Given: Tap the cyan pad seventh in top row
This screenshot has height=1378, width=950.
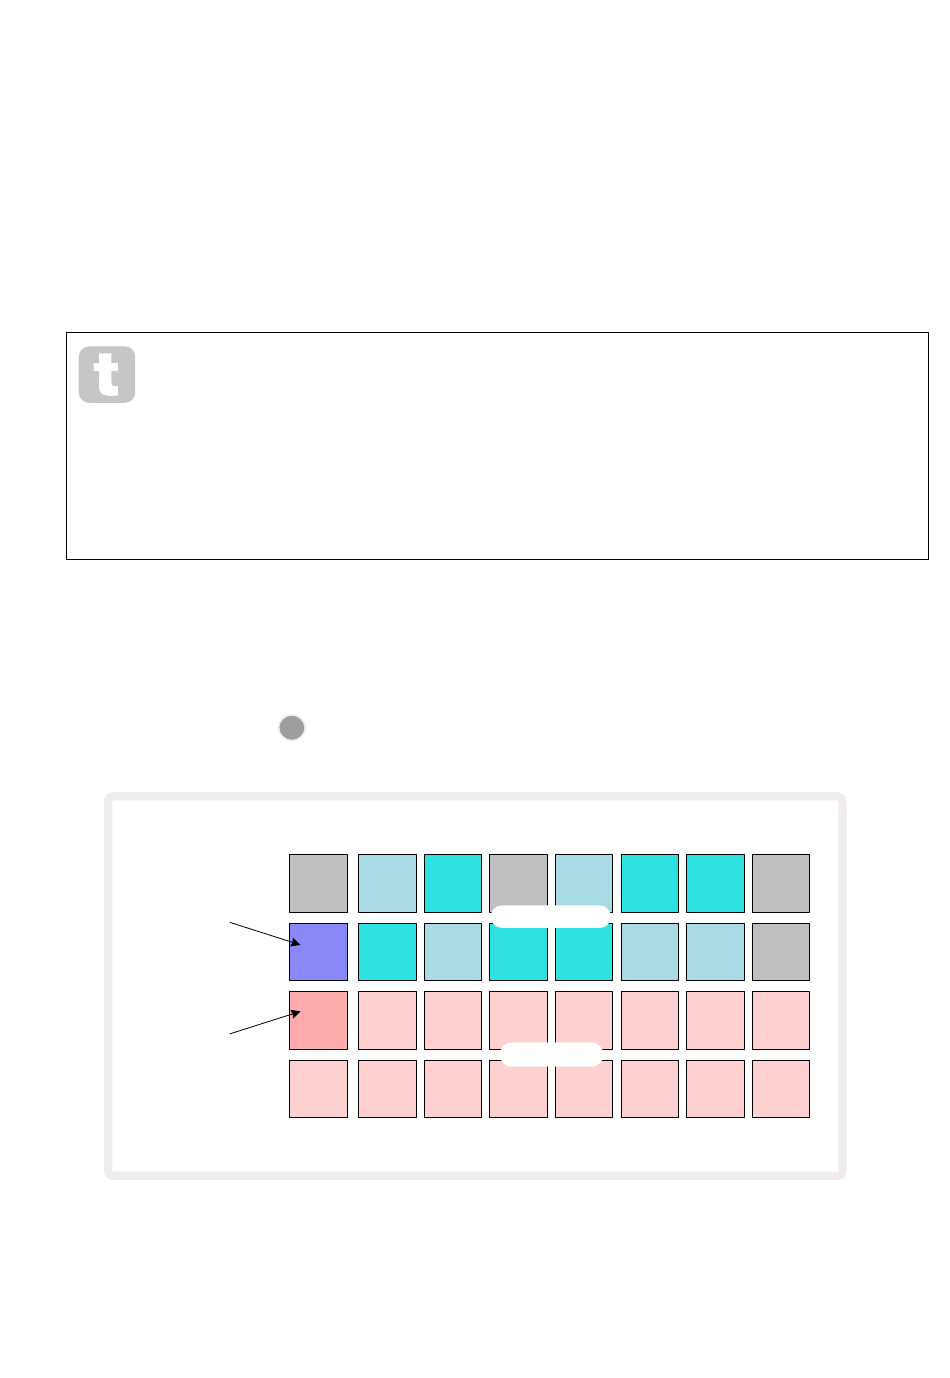Looking at the screenshot, I should [715, 883].
